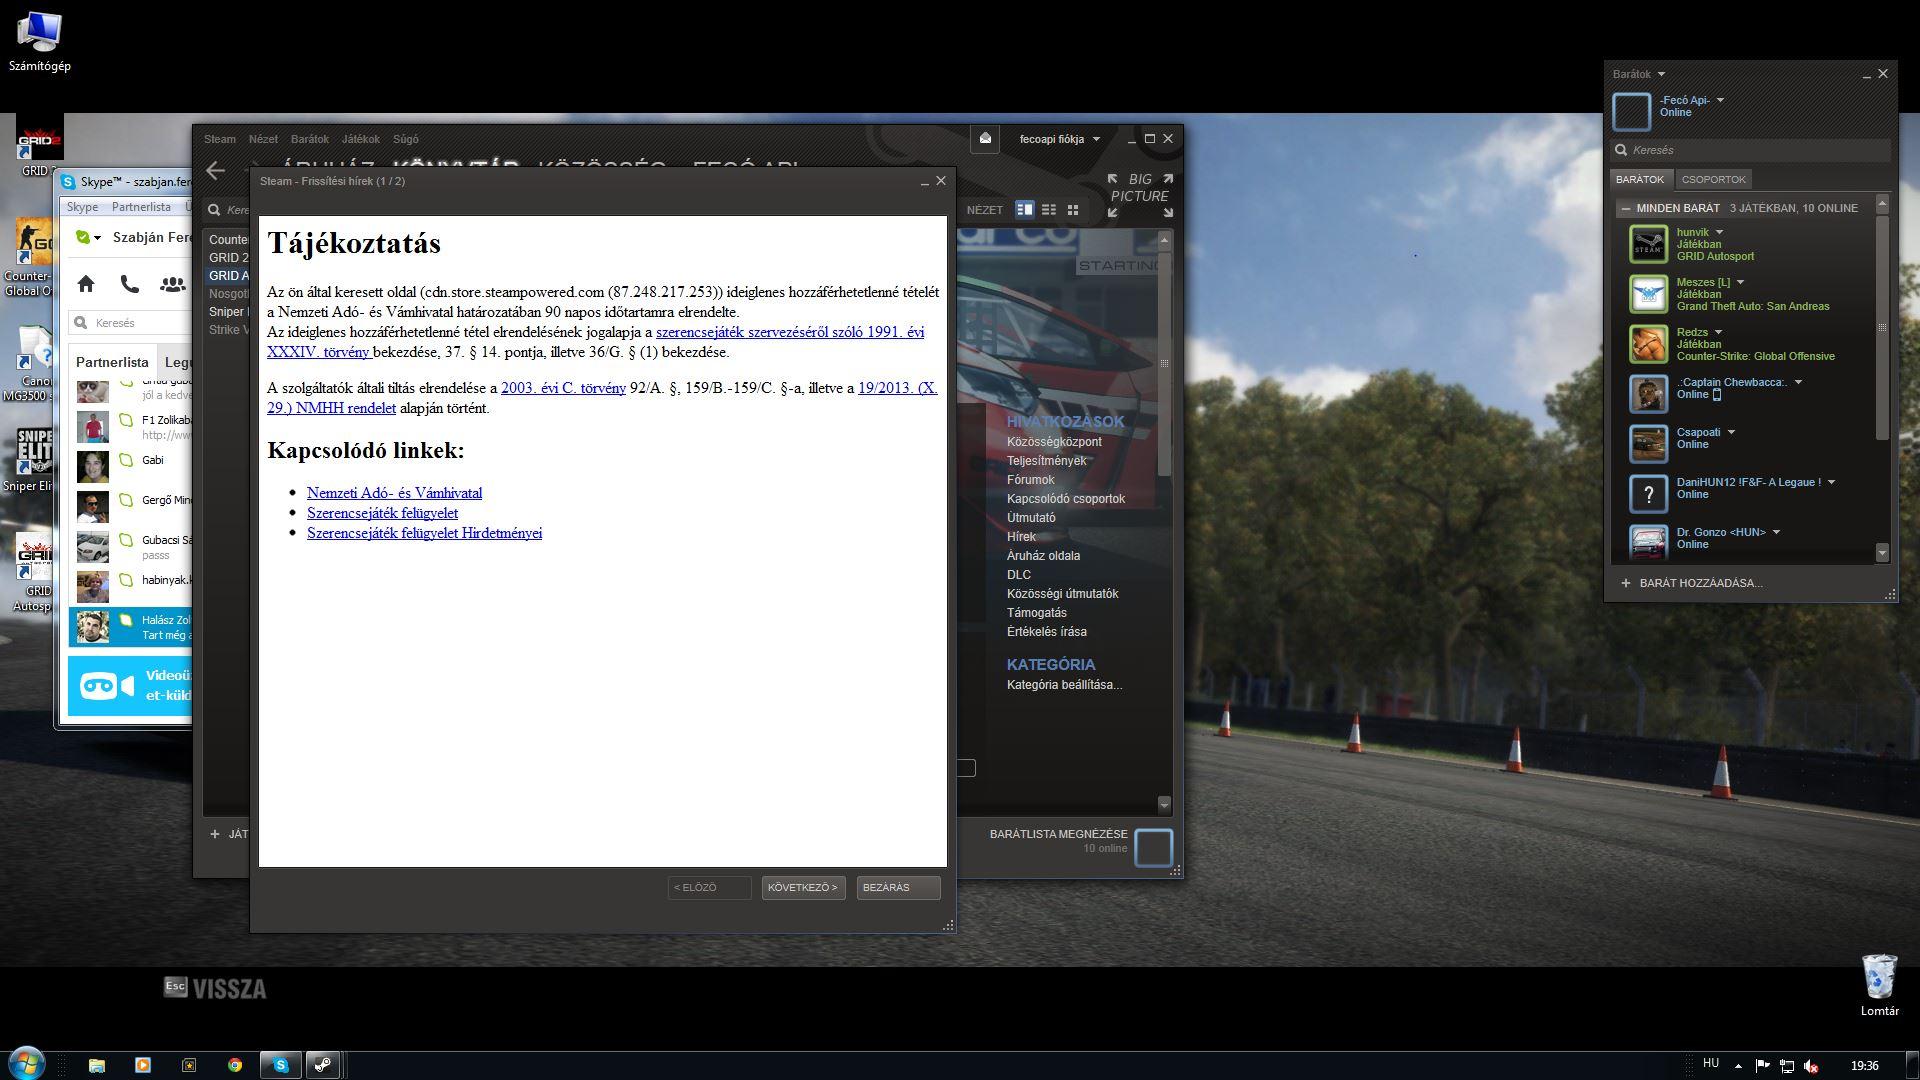
Task: Open 2003. évi C. törvény link
Action: [563, 388]
